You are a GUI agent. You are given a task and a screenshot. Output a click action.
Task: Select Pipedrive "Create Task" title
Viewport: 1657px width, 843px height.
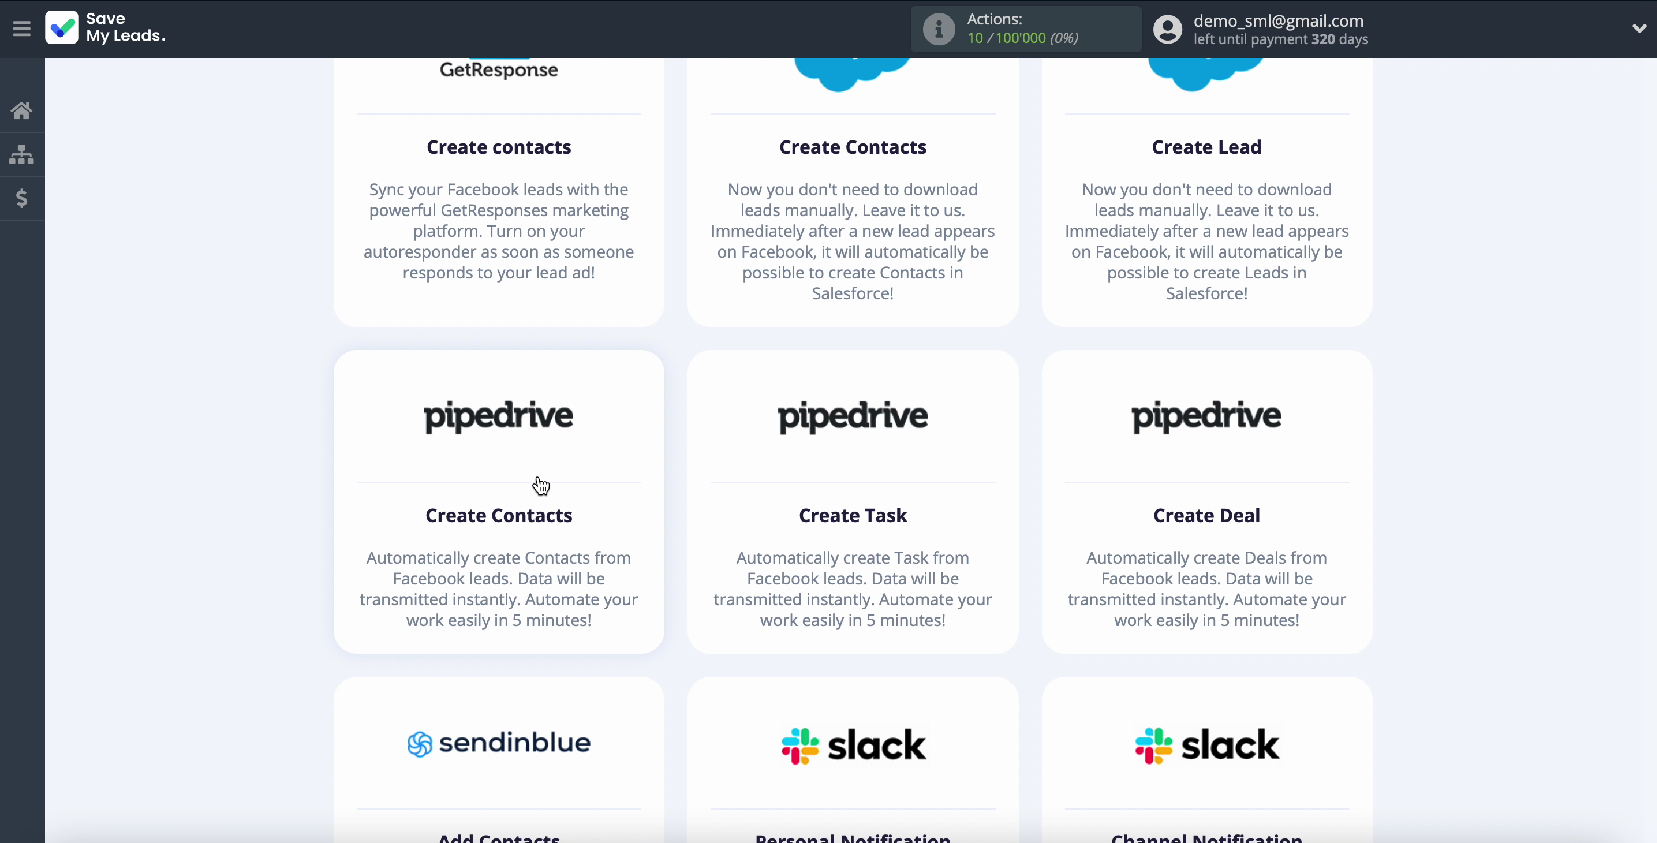[x=853, y=516]
